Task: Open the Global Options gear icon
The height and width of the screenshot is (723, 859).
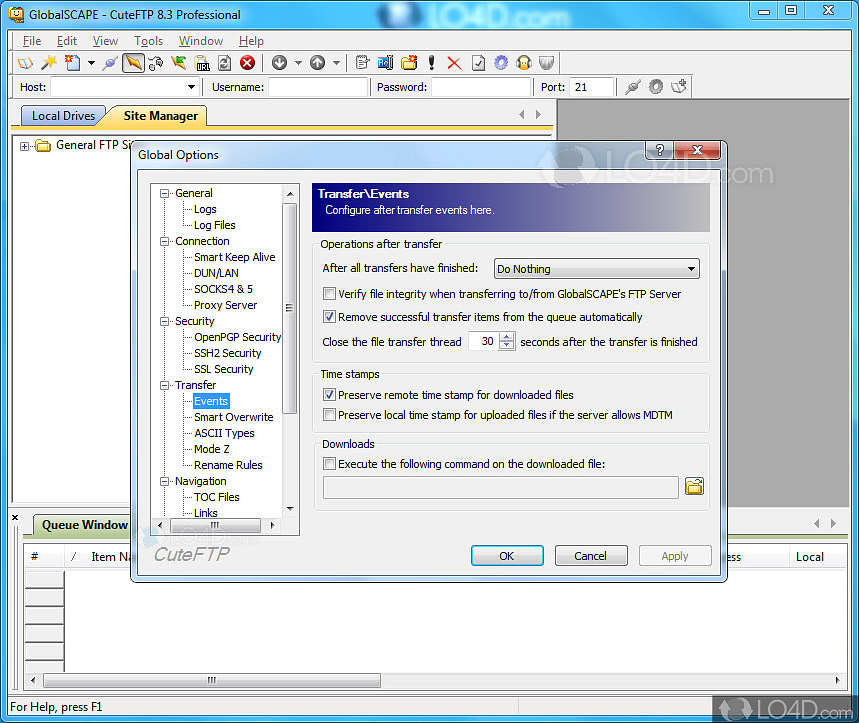Action: tap(501, 63)
